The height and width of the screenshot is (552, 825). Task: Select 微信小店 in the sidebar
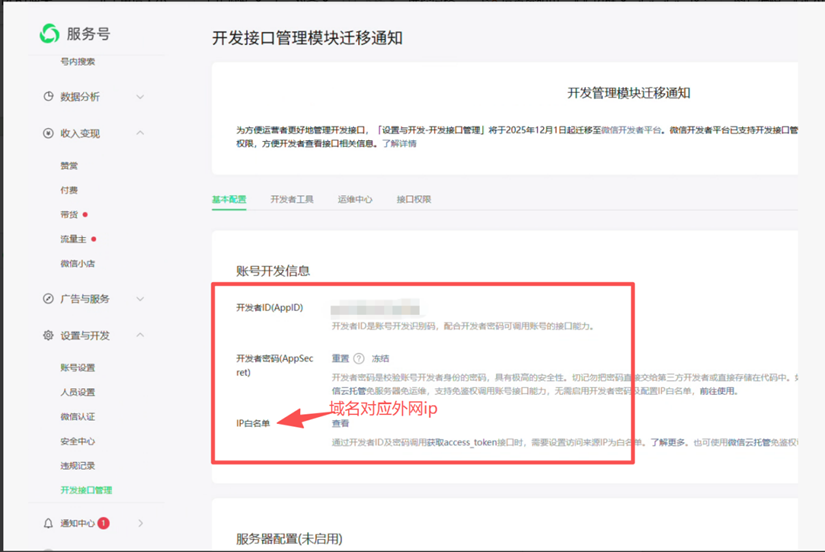point(77,264)
